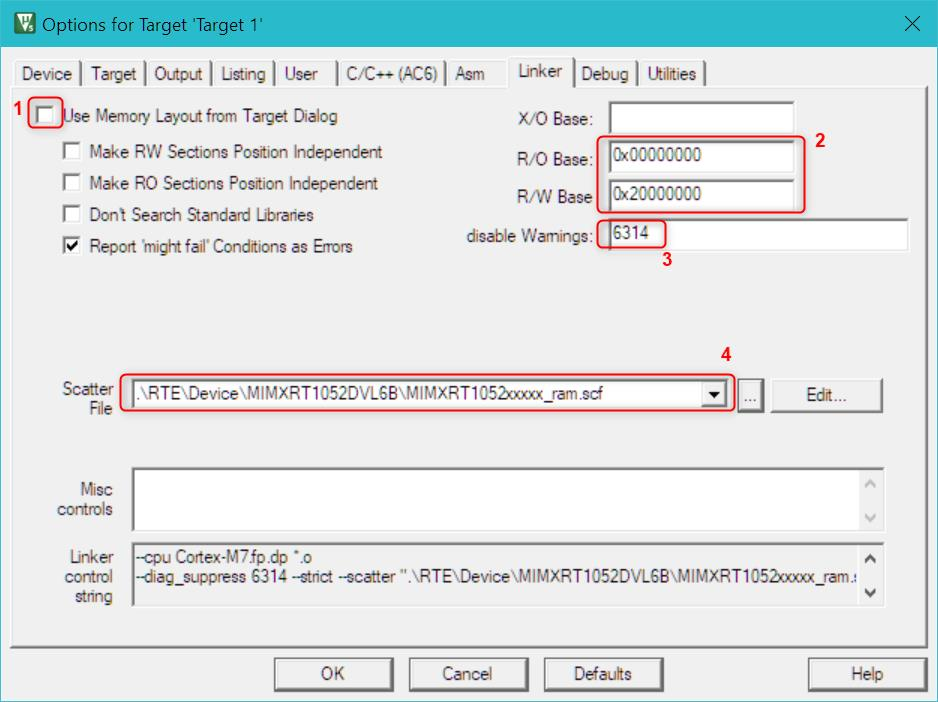
Task: Open the Utilities tab
Action: (x=672, y=74)
